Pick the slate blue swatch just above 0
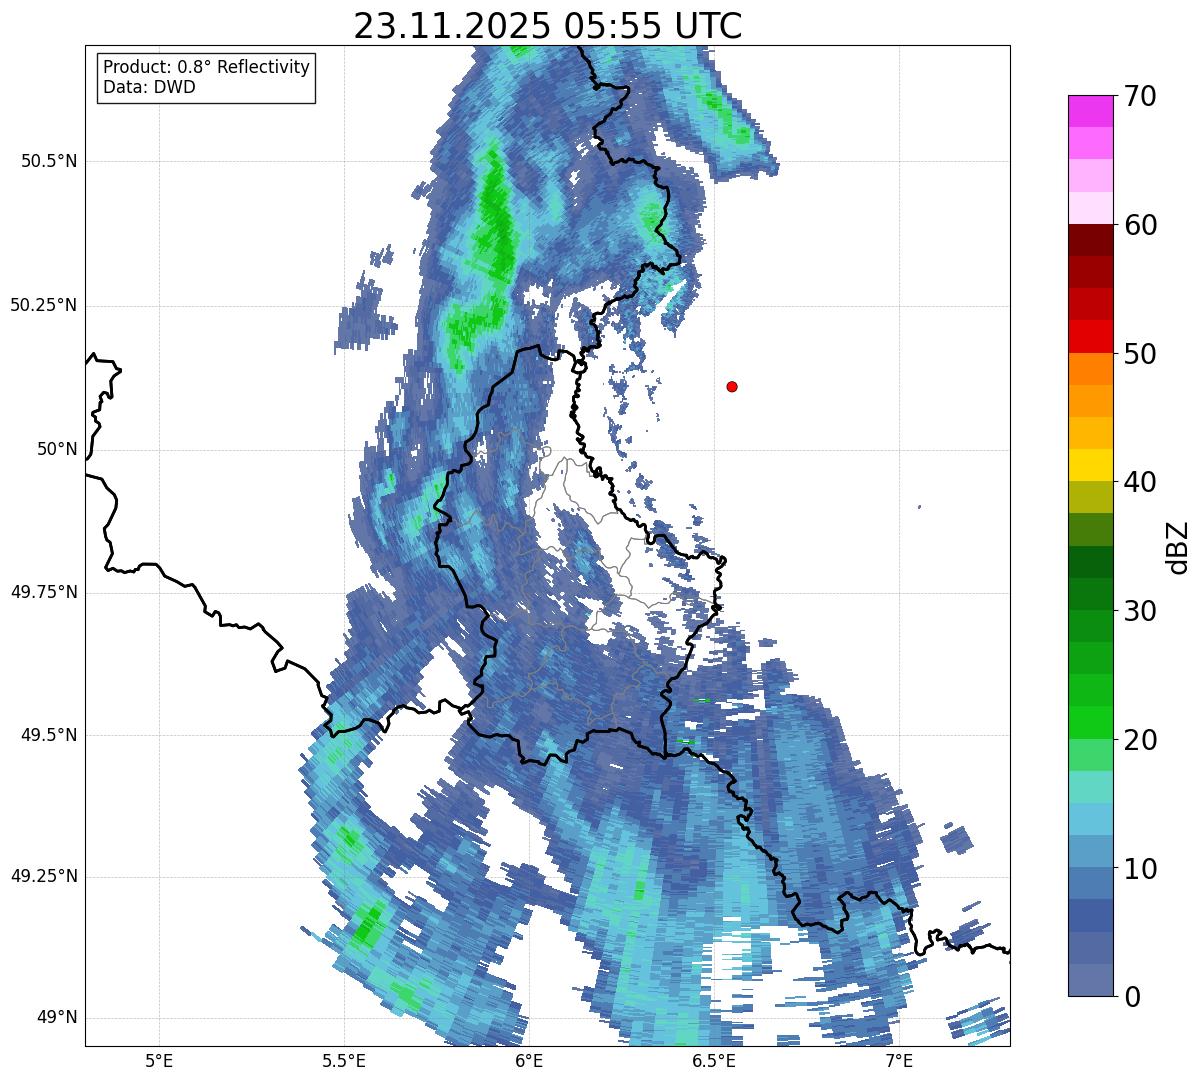 (1091, 980)
